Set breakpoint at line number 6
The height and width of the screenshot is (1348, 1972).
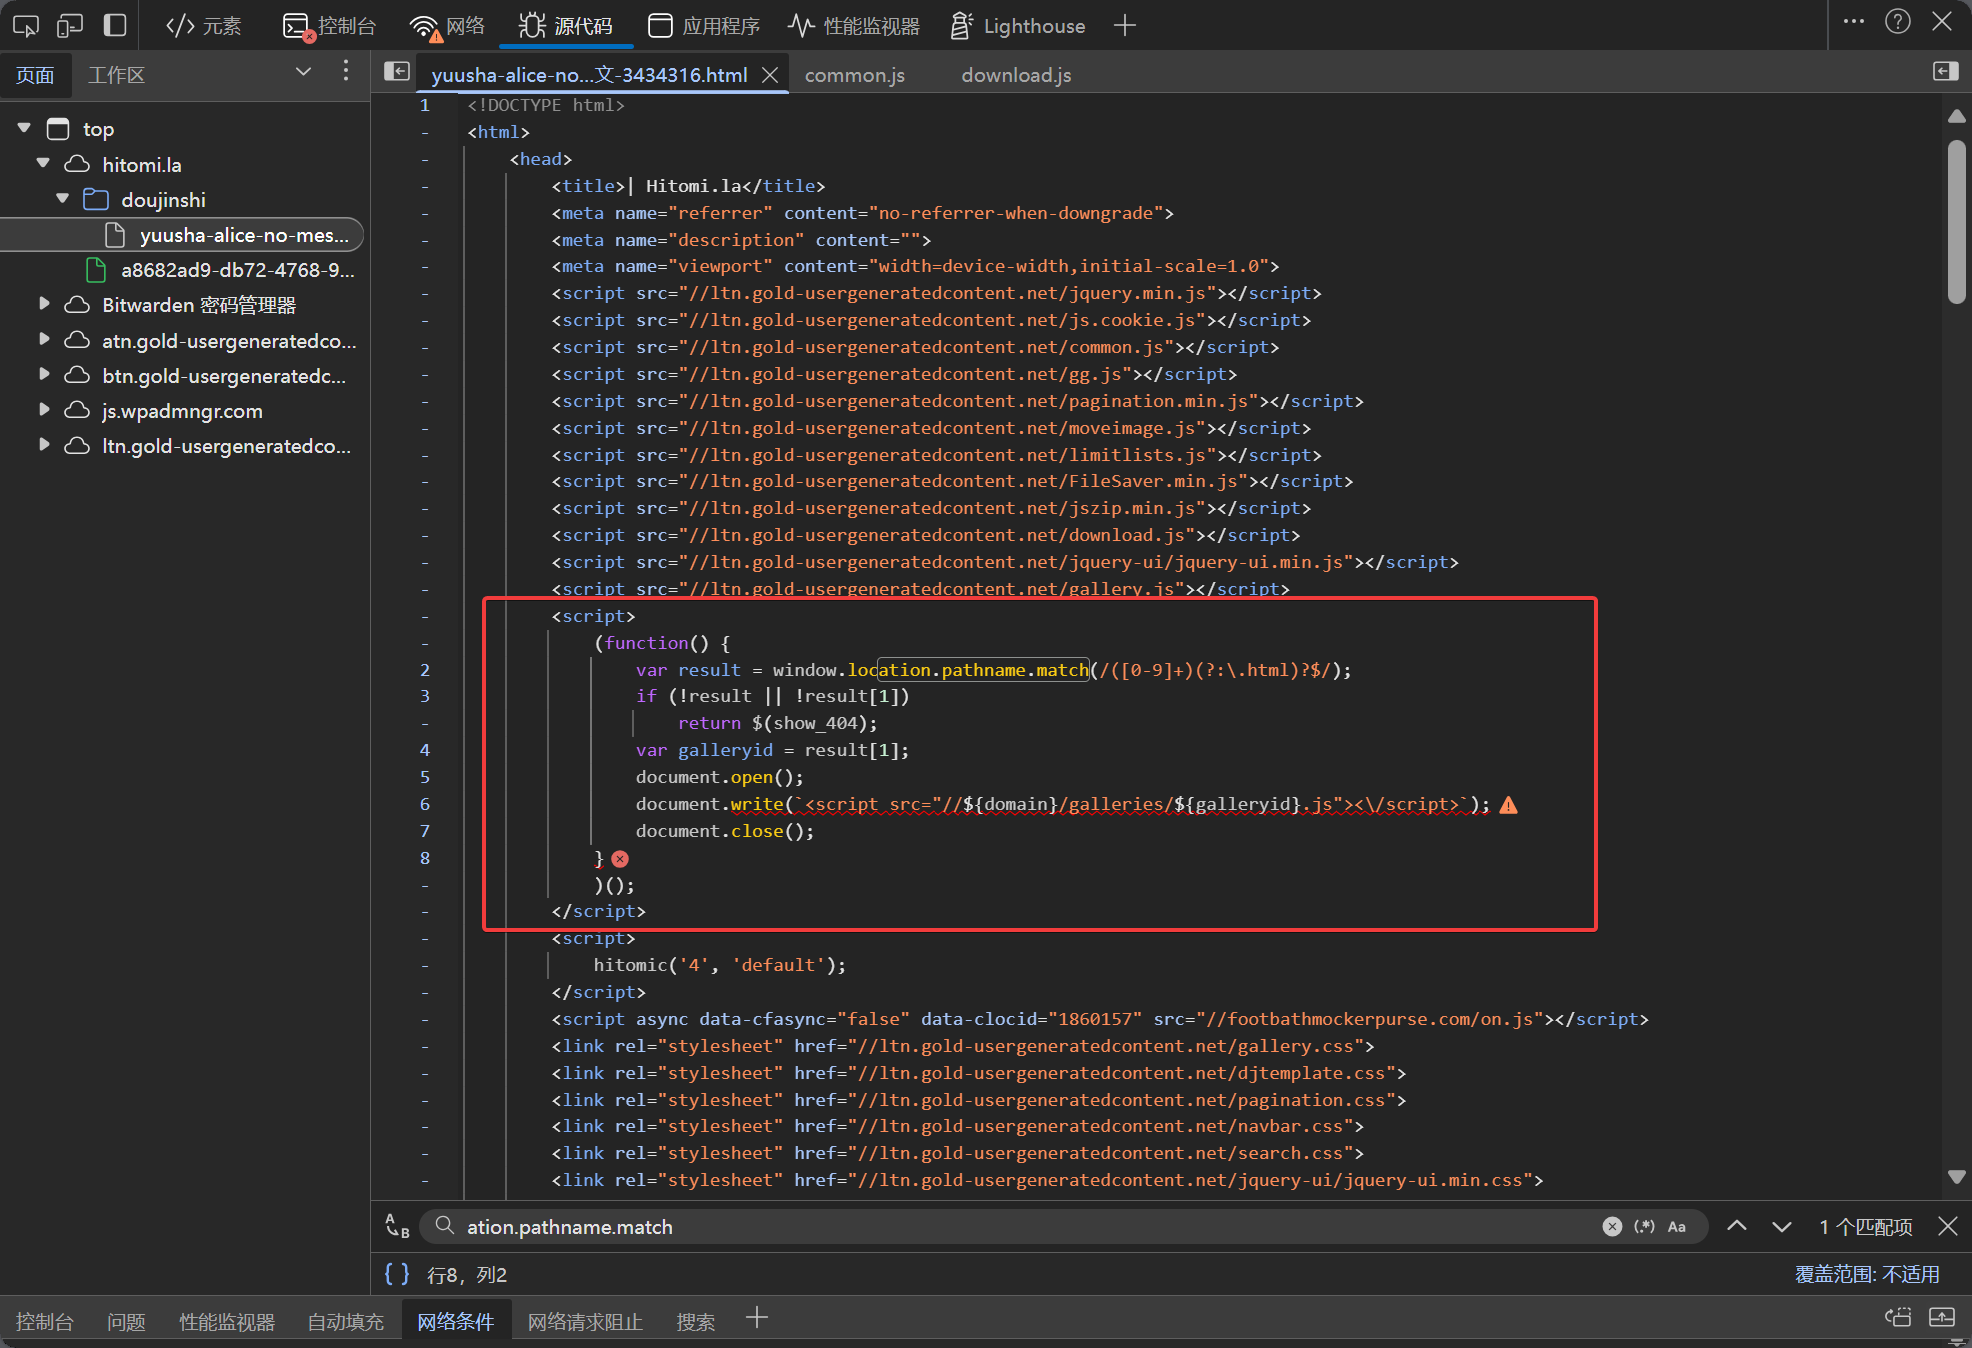[x=425, y=804]
